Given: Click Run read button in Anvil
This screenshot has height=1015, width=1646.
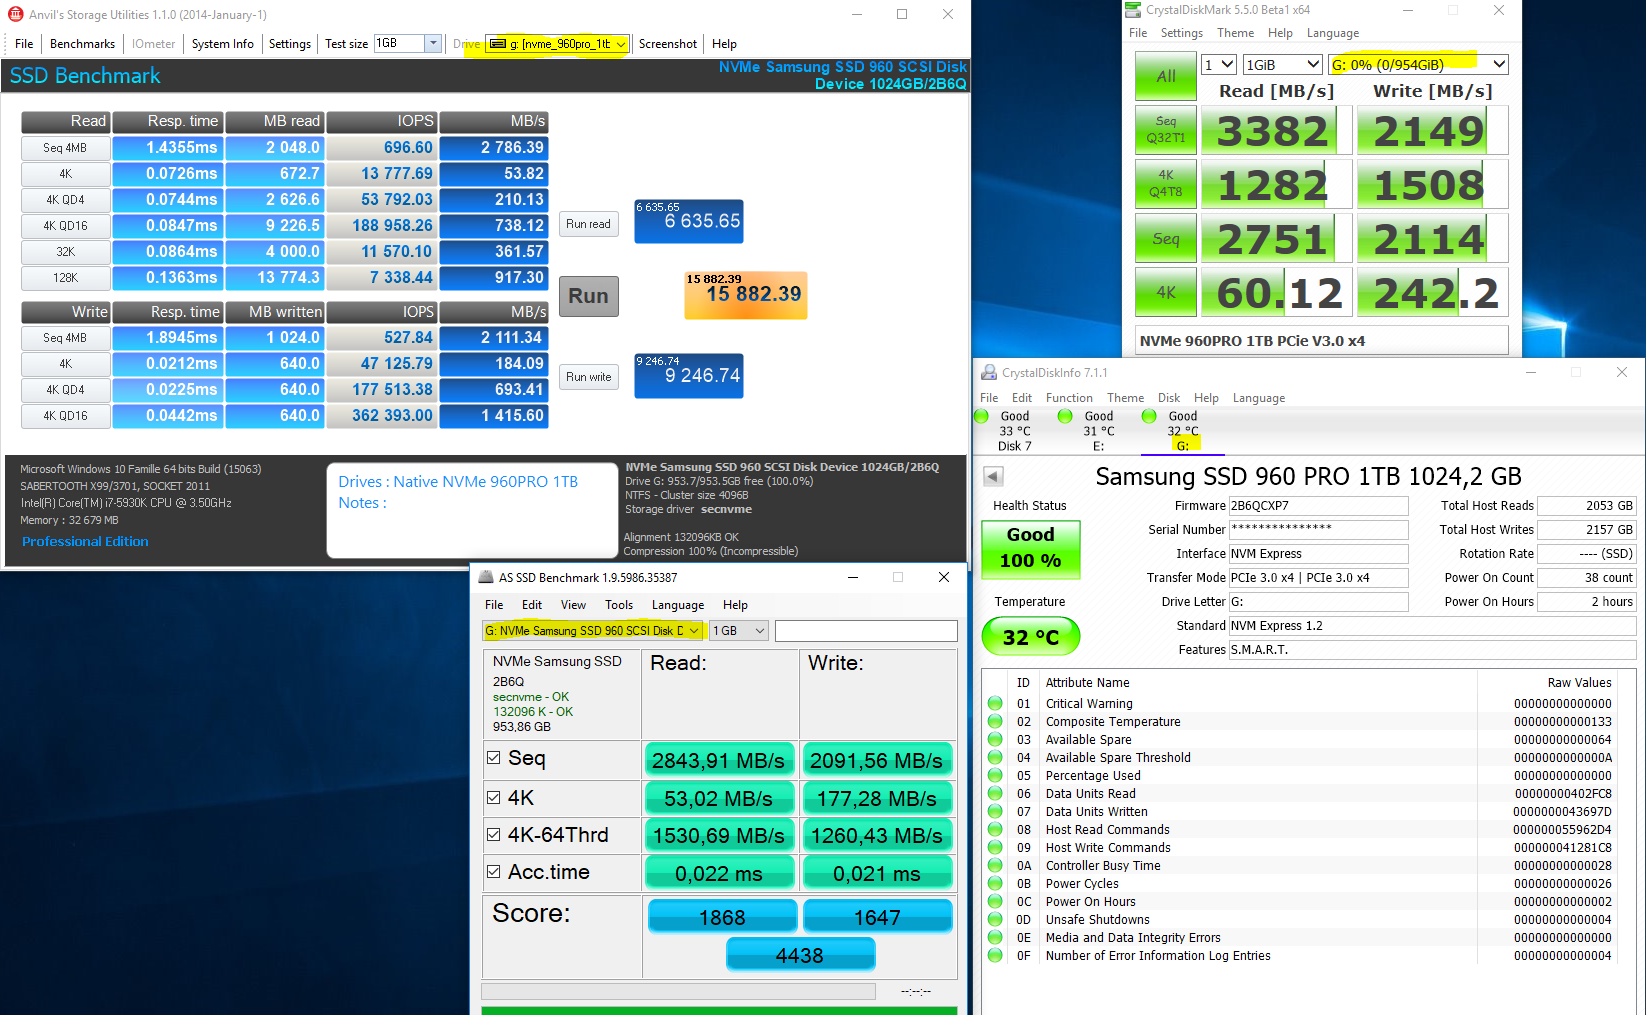Looking at the screenshot, I should pyautogui.click(x=588, y=224).
